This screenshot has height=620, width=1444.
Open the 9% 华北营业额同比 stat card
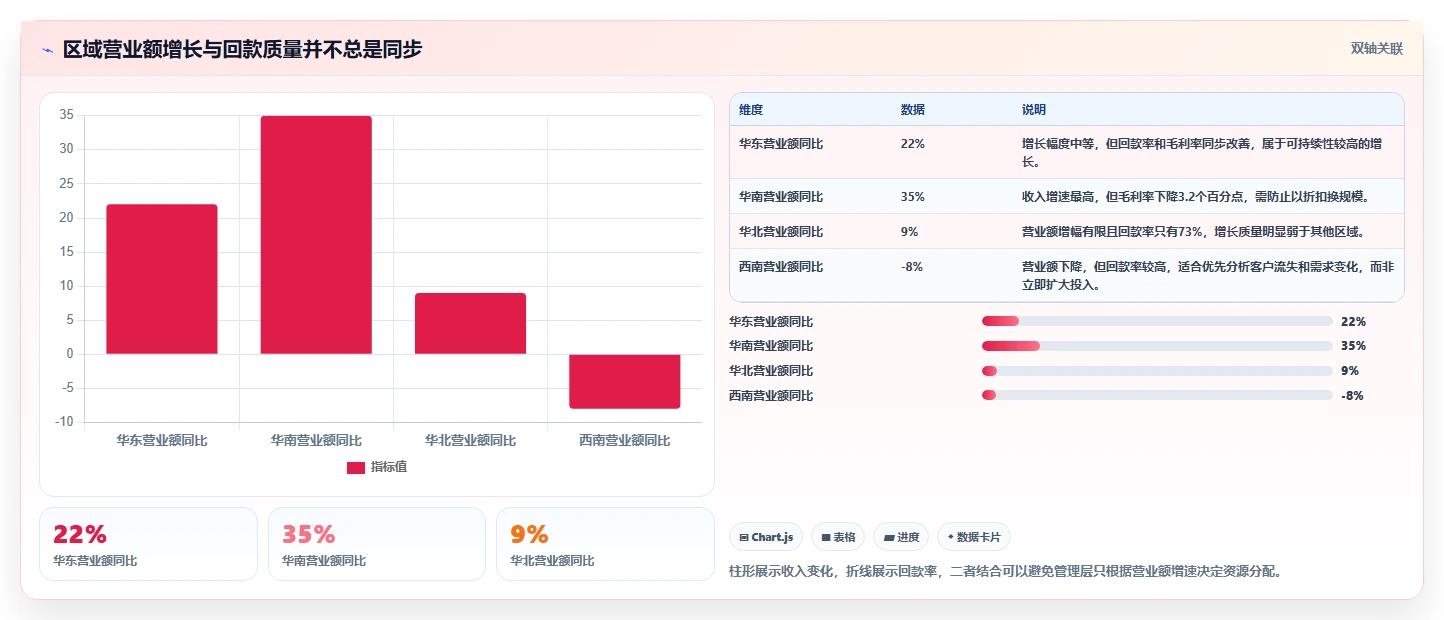(605, 544)
